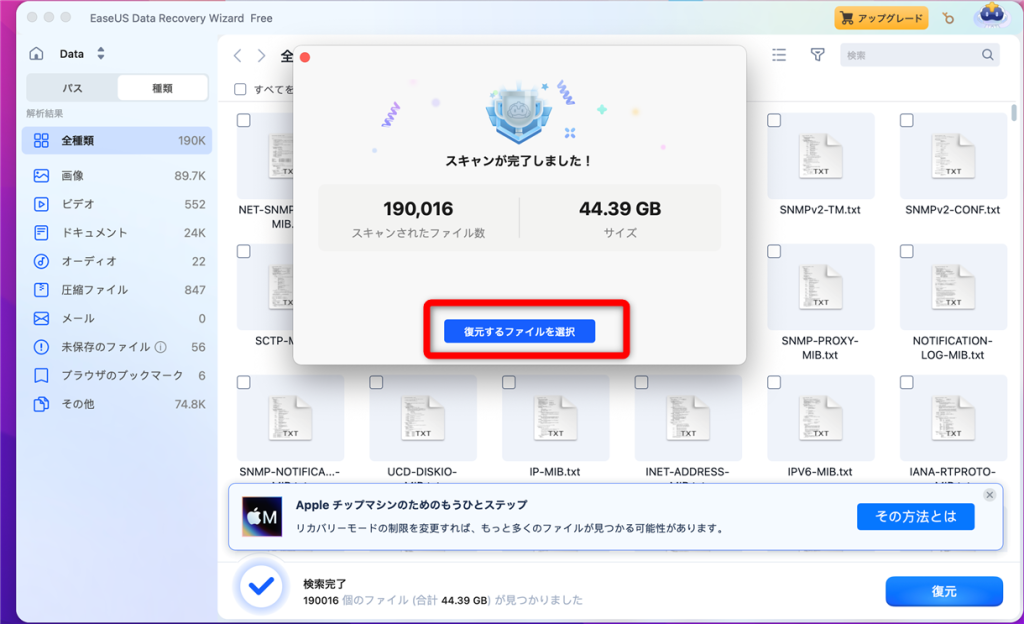Dismiss the Apple chip banner
The height and width of the screenshot is (624, 1024).
pos(989,495)
